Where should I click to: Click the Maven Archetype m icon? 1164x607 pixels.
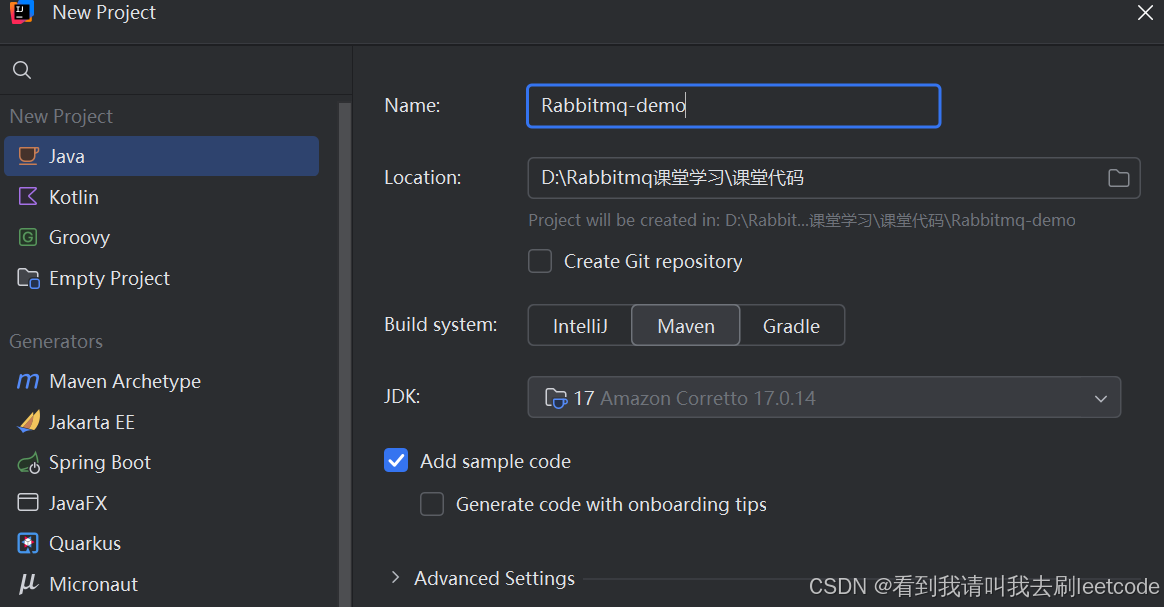[x=28, y=381]
